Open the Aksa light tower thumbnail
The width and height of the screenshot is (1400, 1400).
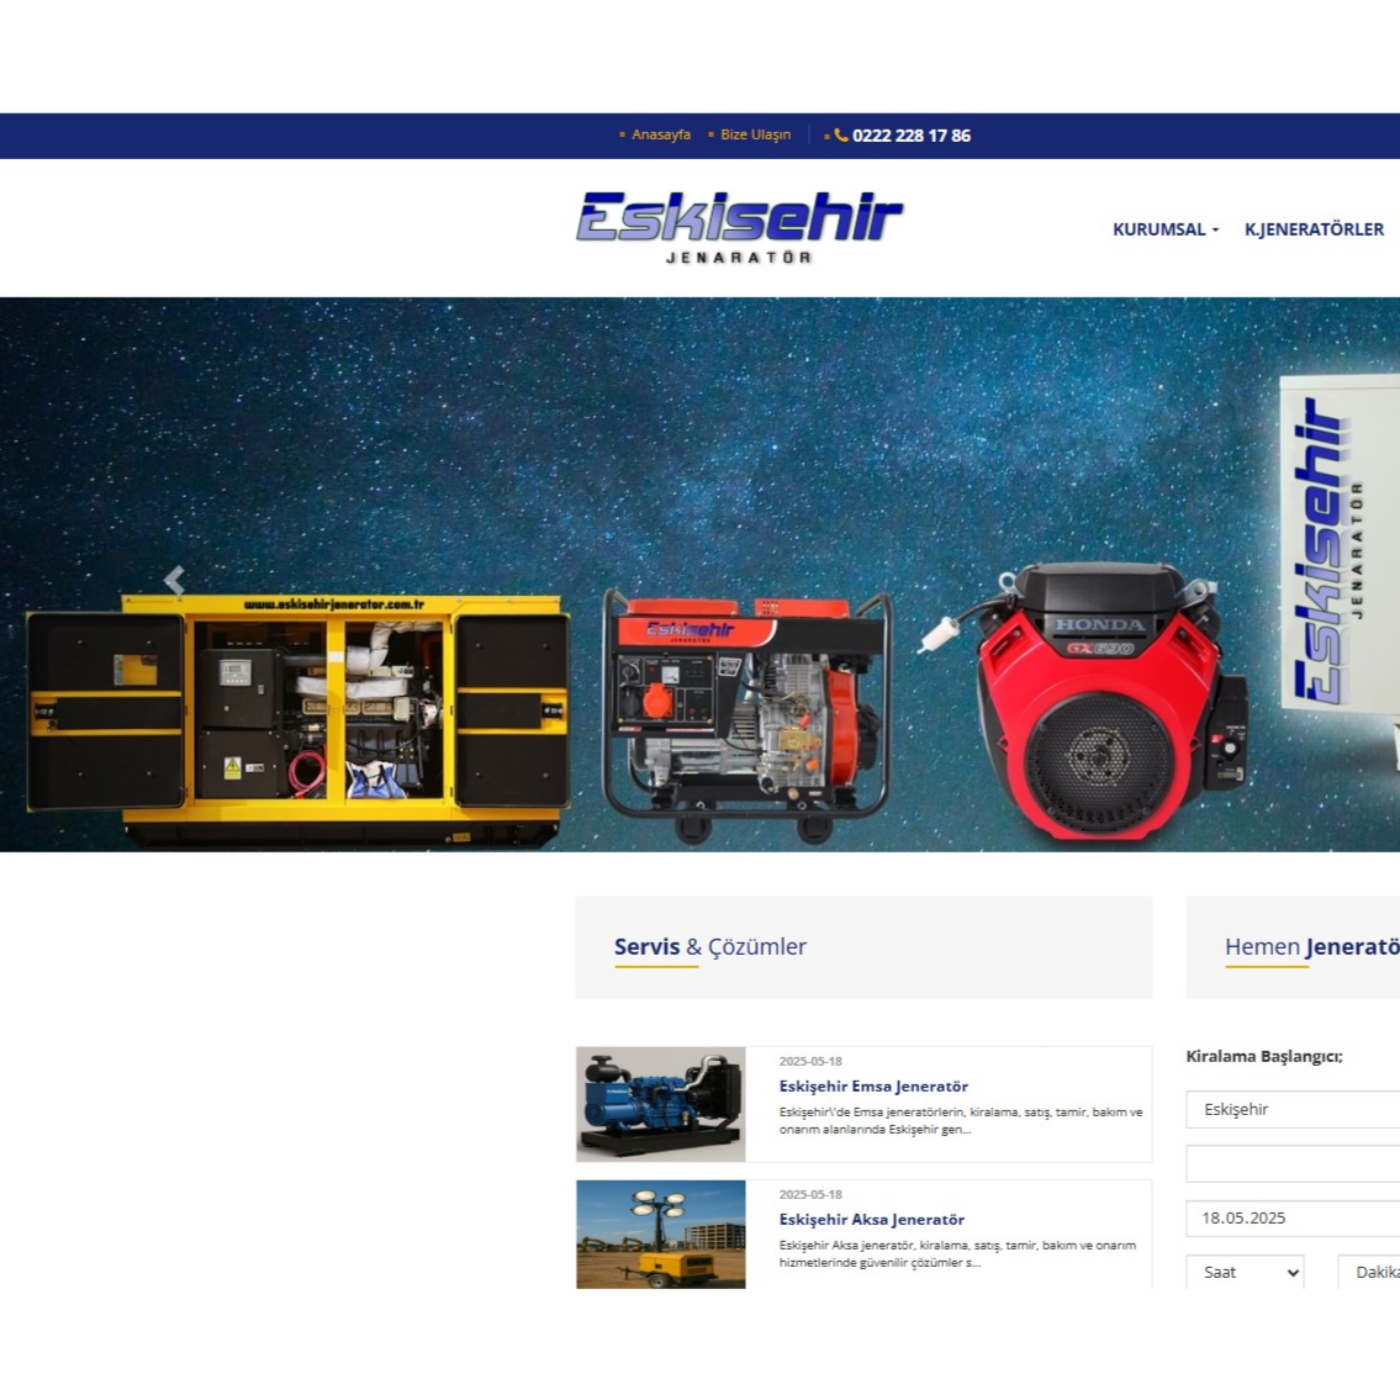click(661, 1235)
